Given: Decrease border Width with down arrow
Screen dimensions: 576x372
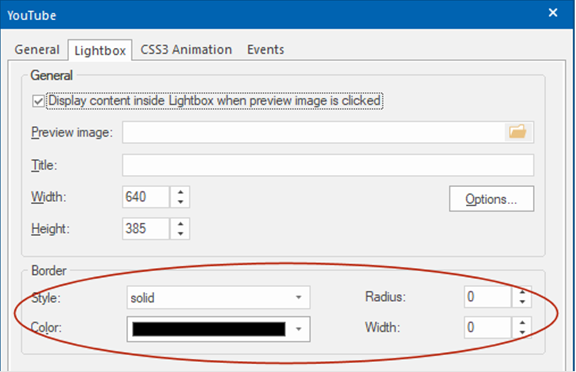Looking at the screenshot, I should pos(522,332).
